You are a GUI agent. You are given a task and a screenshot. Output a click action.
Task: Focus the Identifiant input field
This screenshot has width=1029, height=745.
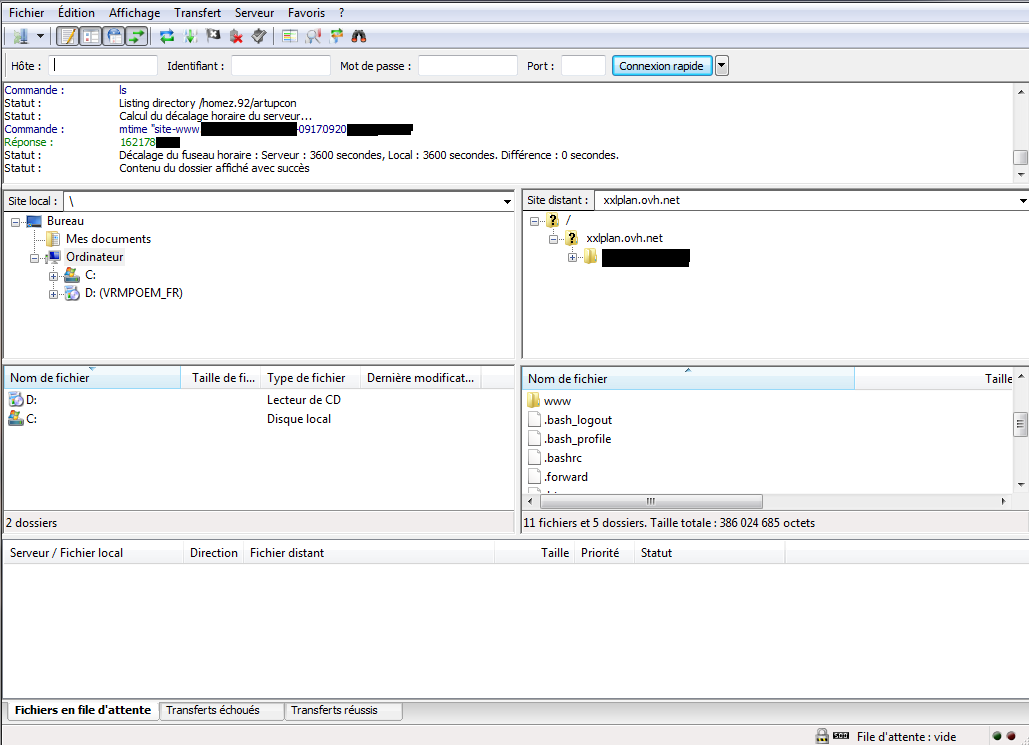pos(280,66)
